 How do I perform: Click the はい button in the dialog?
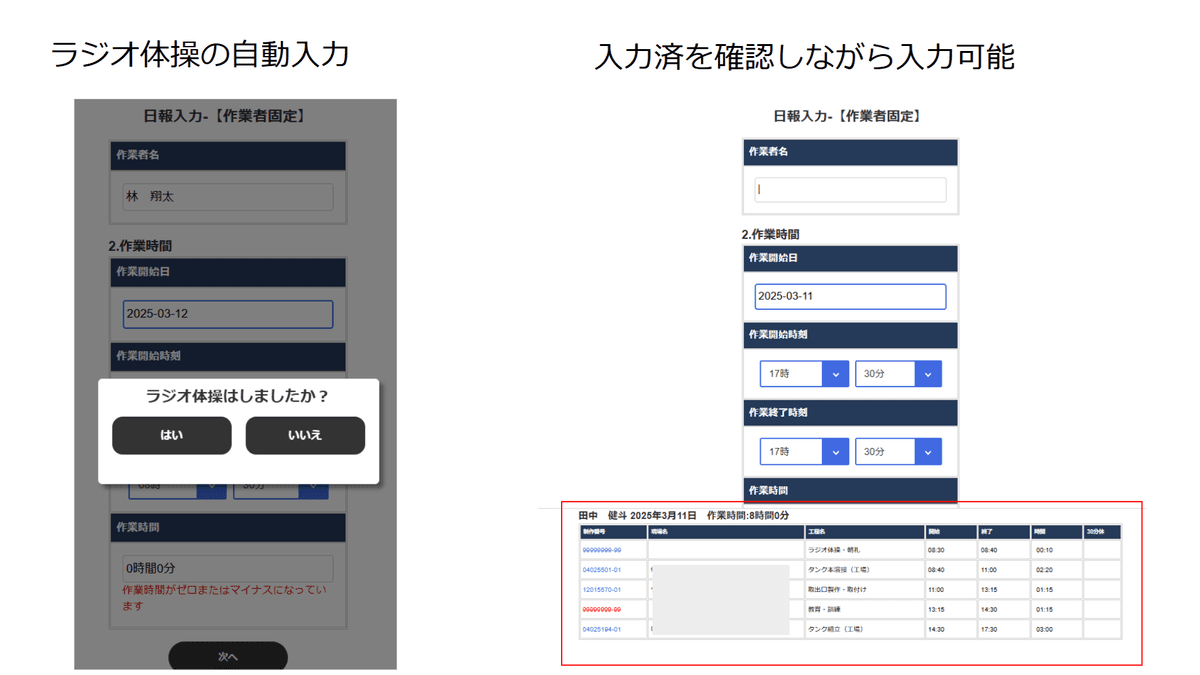(171, 436)
